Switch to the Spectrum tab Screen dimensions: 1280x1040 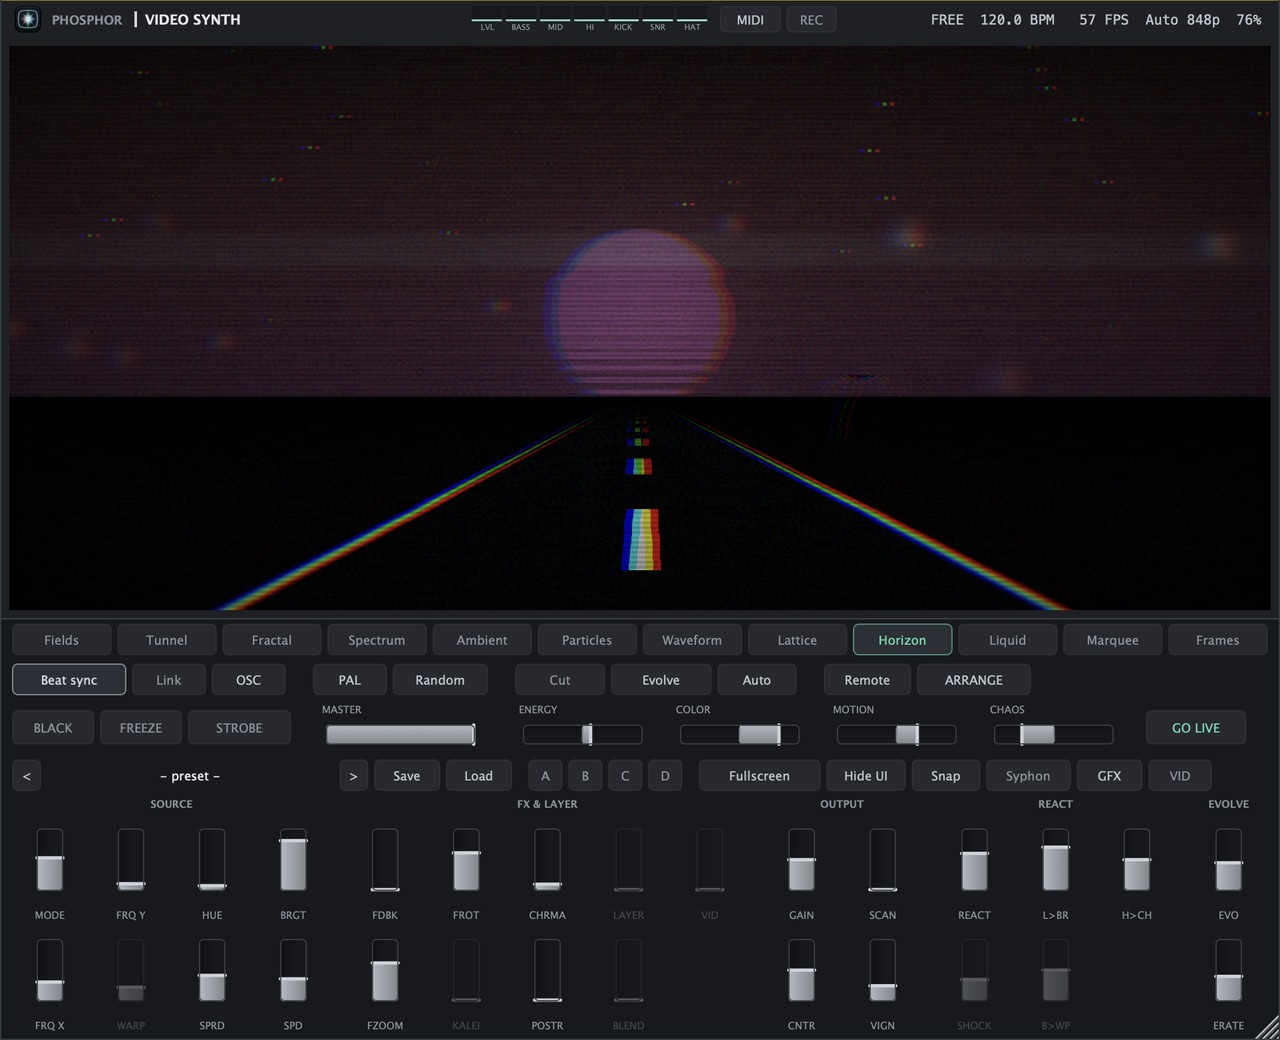coord(377,640)
